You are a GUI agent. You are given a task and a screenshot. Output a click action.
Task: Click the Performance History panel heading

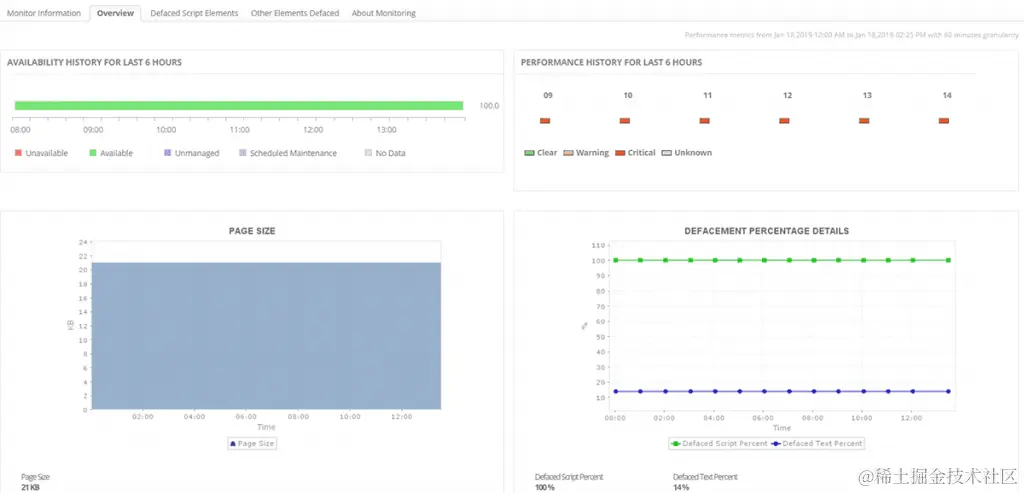611,63
